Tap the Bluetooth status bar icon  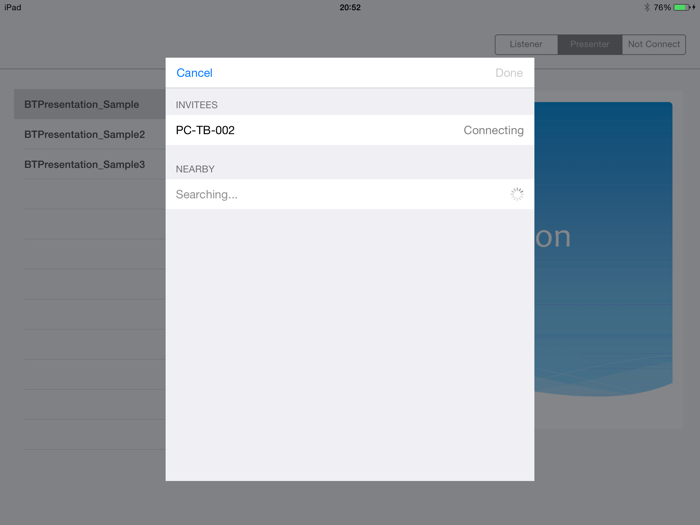(646, 7)
